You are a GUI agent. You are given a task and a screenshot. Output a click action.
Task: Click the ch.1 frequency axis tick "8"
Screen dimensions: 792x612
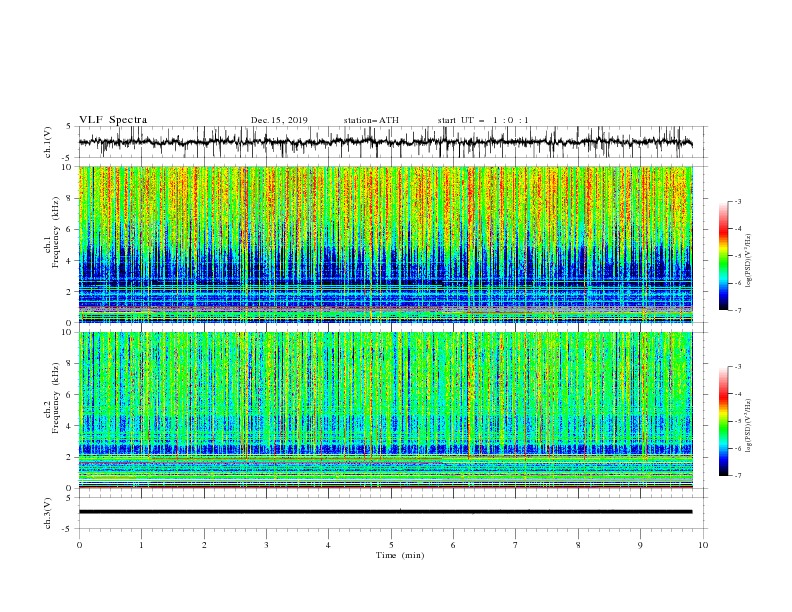coord(70,198)
